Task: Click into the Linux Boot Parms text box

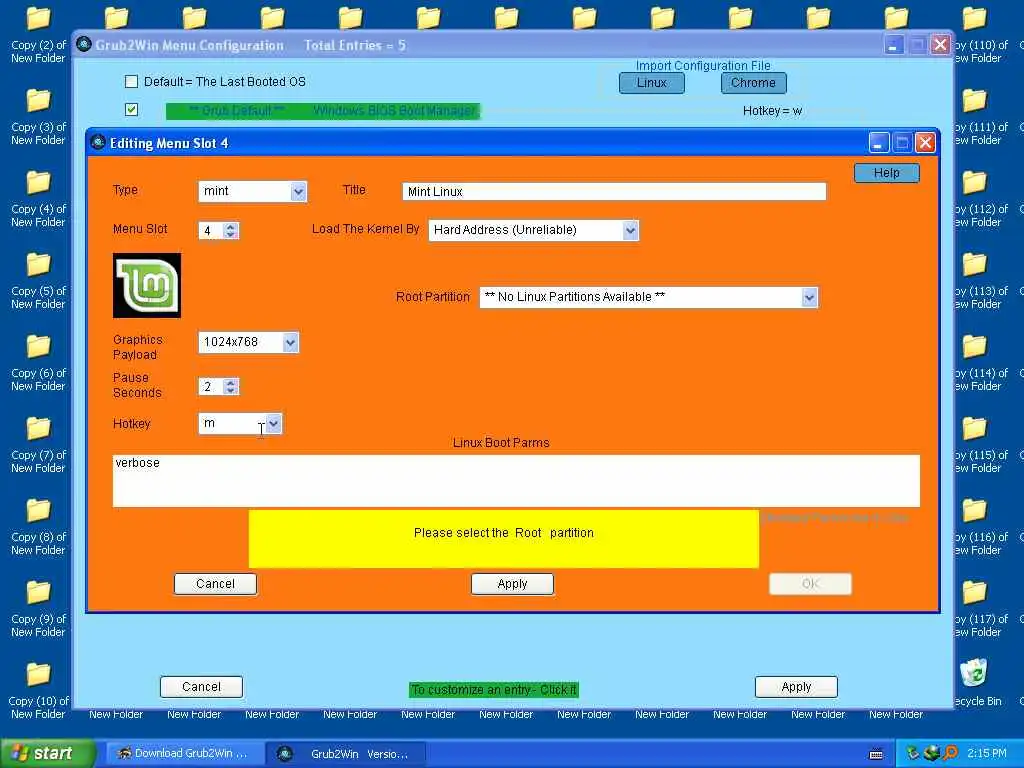Action: click(516, 481)
